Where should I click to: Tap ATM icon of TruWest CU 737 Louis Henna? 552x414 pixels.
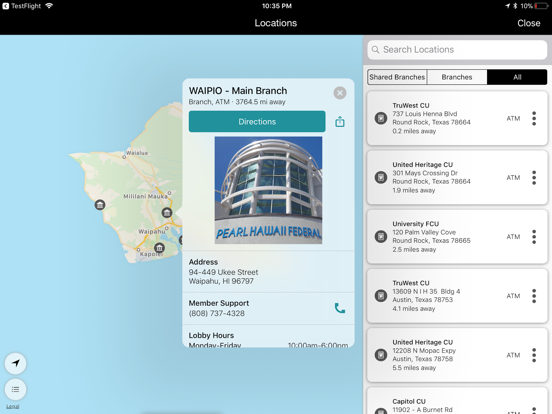pos(381,118)
